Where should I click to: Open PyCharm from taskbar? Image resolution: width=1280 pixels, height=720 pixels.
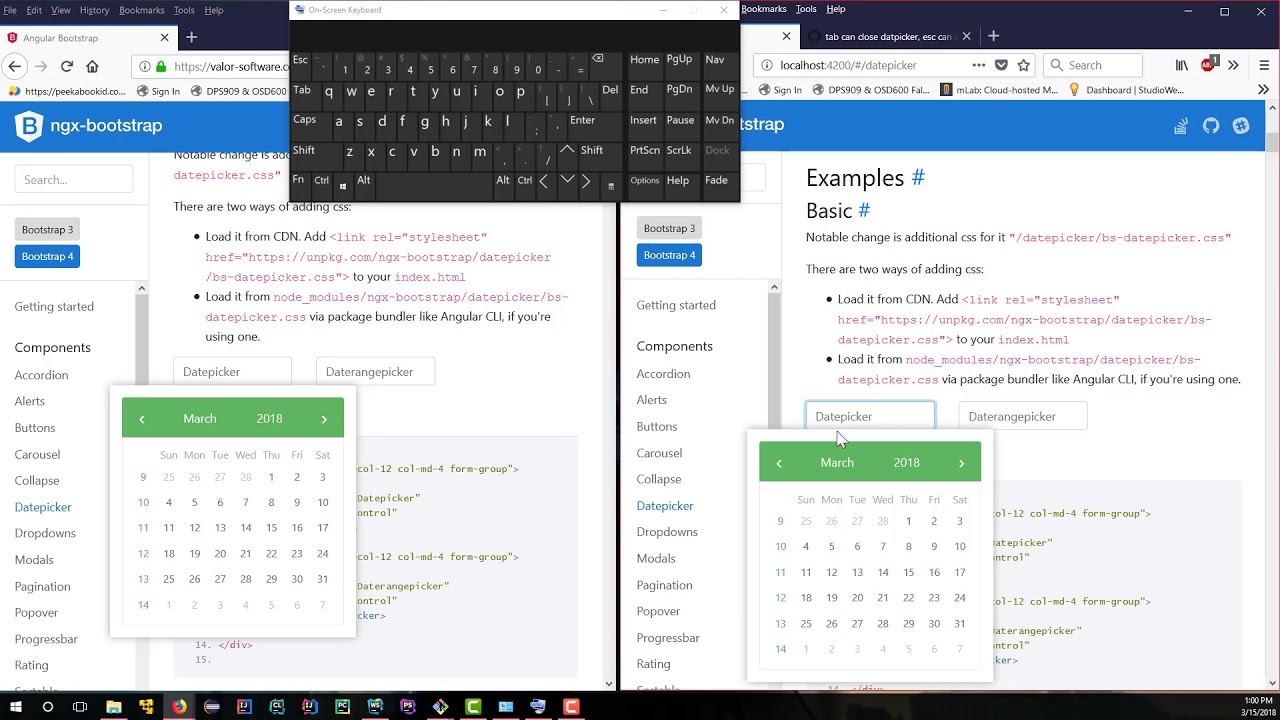coord(342,706)
